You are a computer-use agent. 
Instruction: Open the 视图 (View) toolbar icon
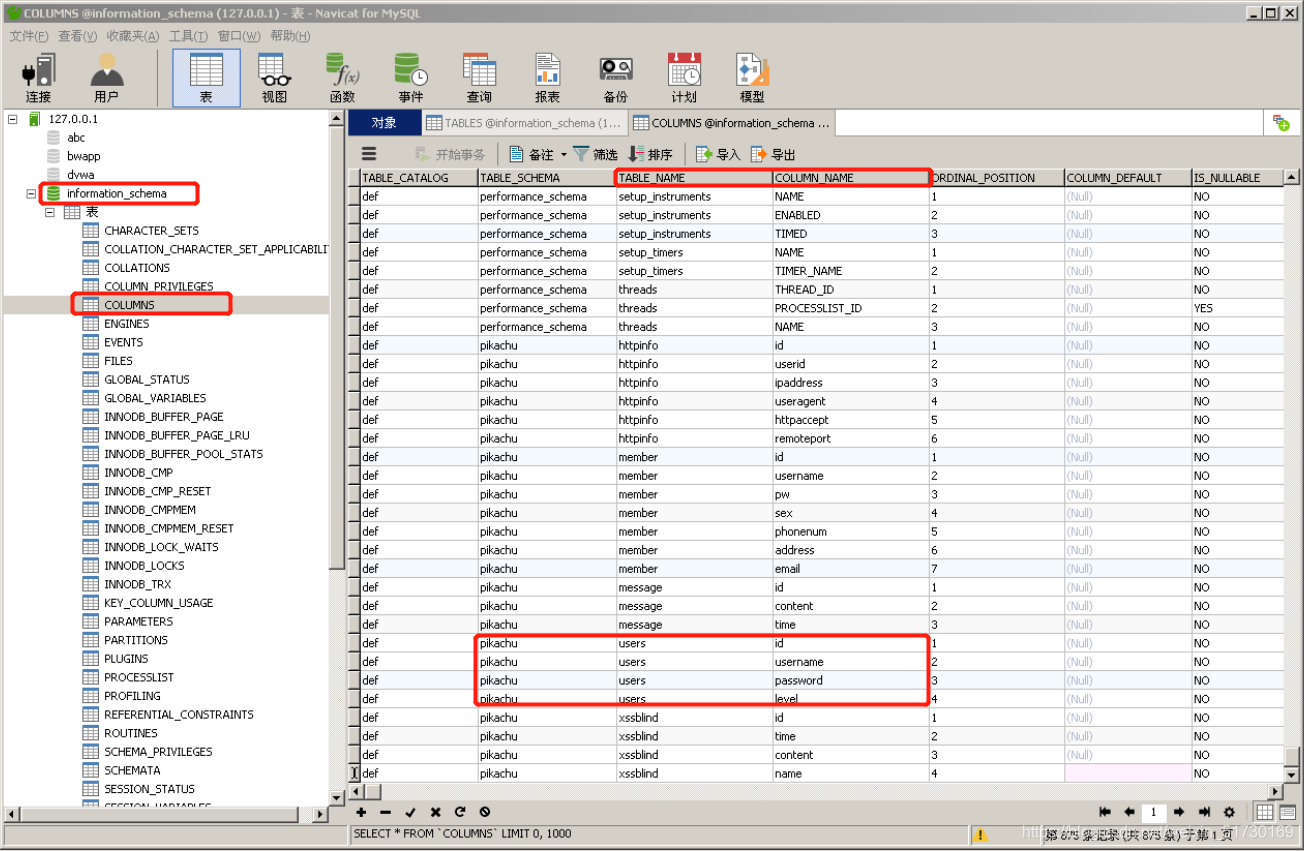(x=274, y=78)
